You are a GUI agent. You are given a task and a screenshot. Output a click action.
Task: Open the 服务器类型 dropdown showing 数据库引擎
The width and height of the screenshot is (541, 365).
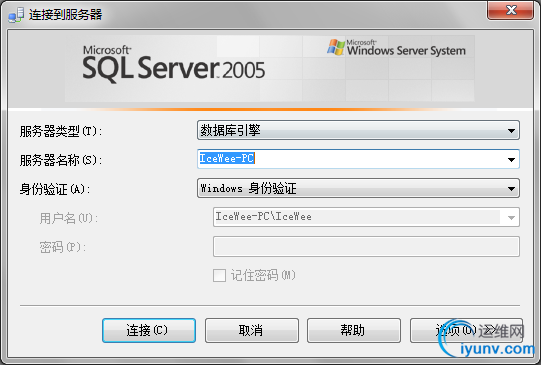tap(358, 130)
